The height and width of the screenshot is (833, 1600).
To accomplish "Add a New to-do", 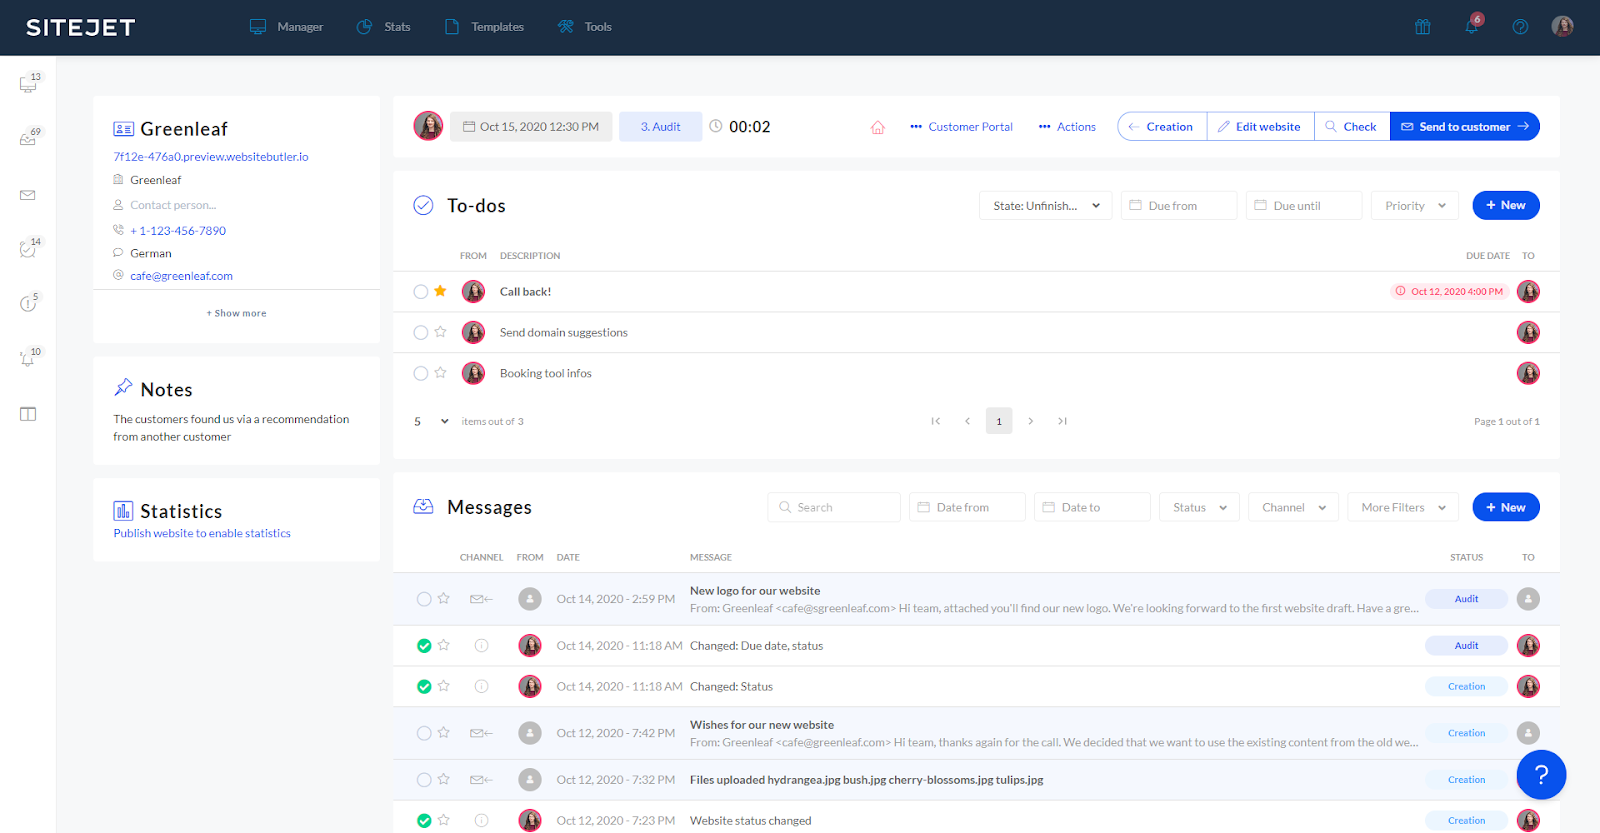I will 1506,205.
